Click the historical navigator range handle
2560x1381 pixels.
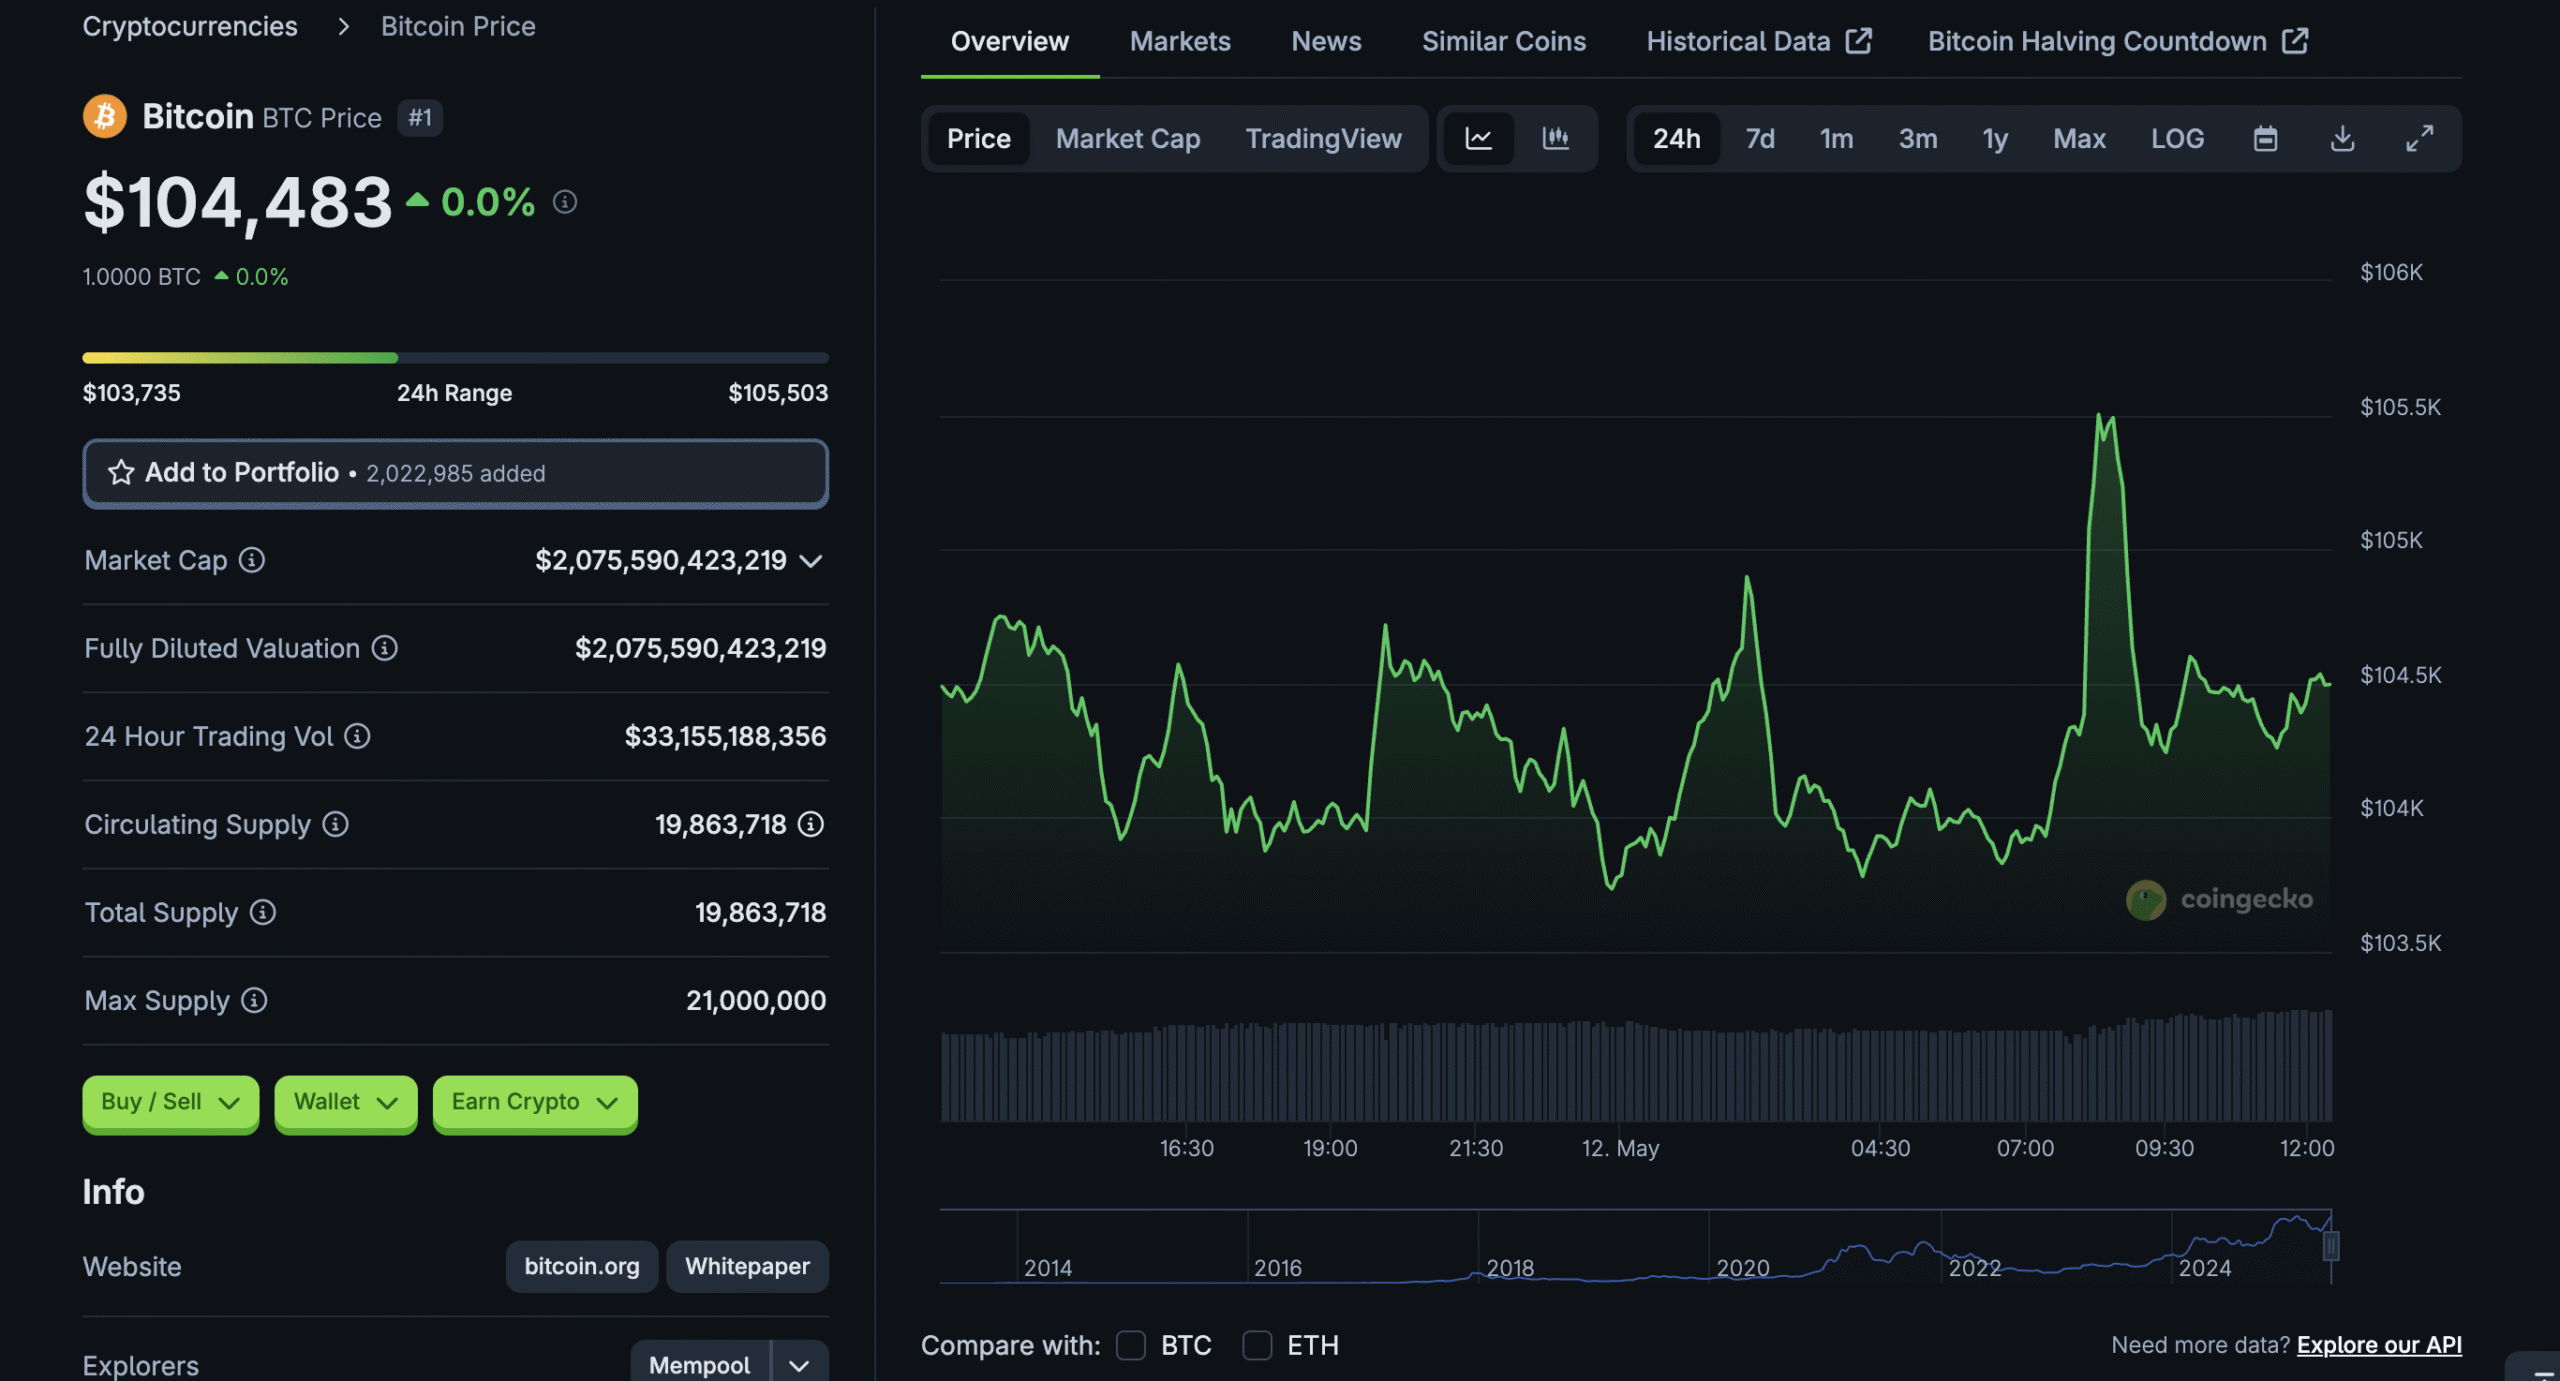point(2330,1246)
